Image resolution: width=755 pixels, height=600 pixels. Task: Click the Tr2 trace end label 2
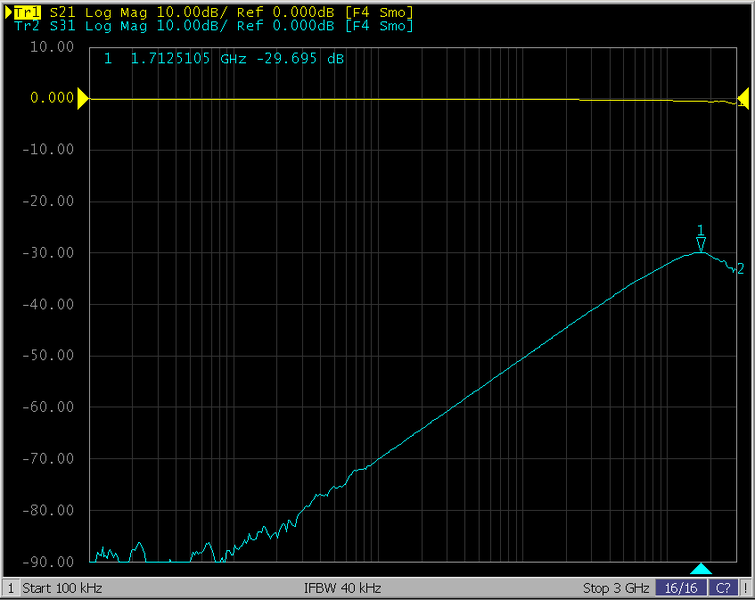coord(740,268)
